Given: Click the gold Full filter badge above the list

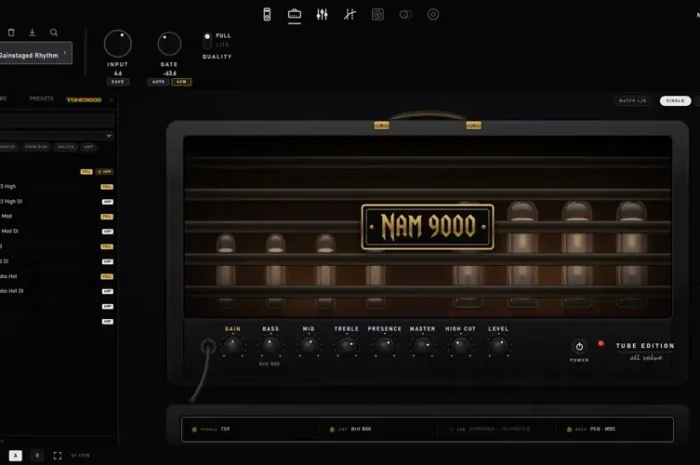Looking at the screenshot, I should (86, 172).
